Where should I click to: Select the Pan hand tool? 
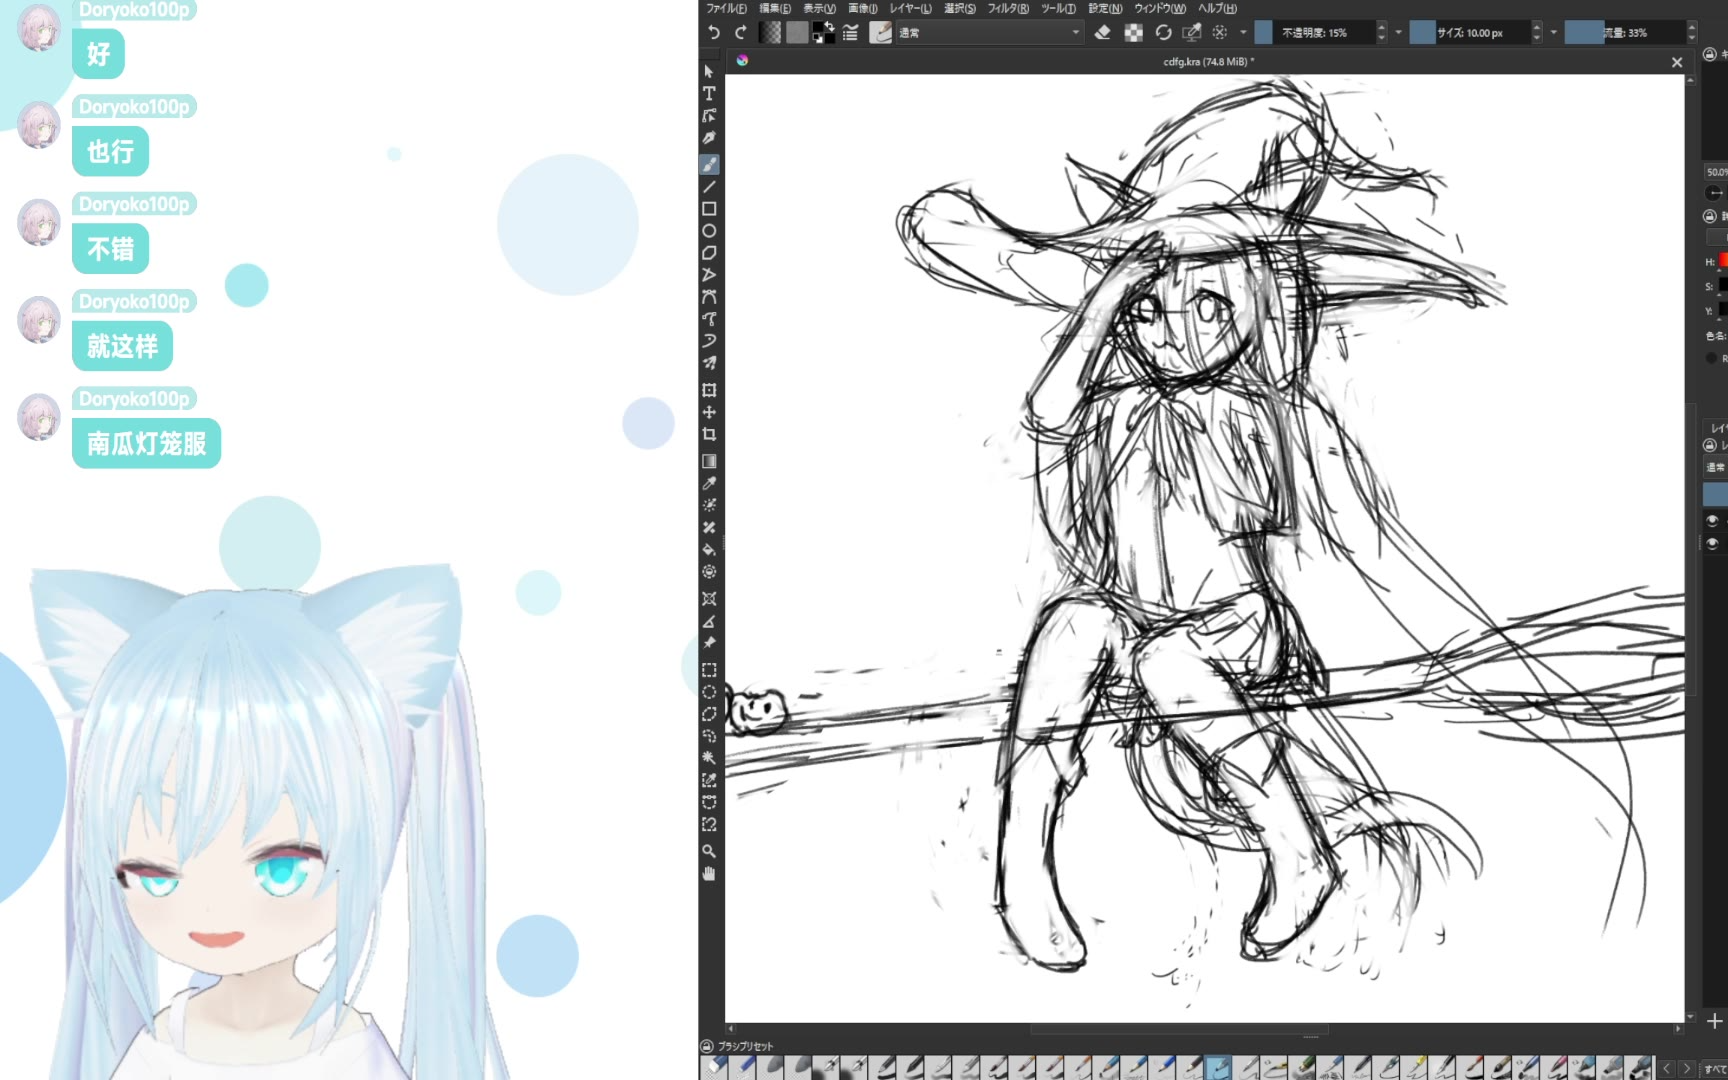(x=709, y=874)
